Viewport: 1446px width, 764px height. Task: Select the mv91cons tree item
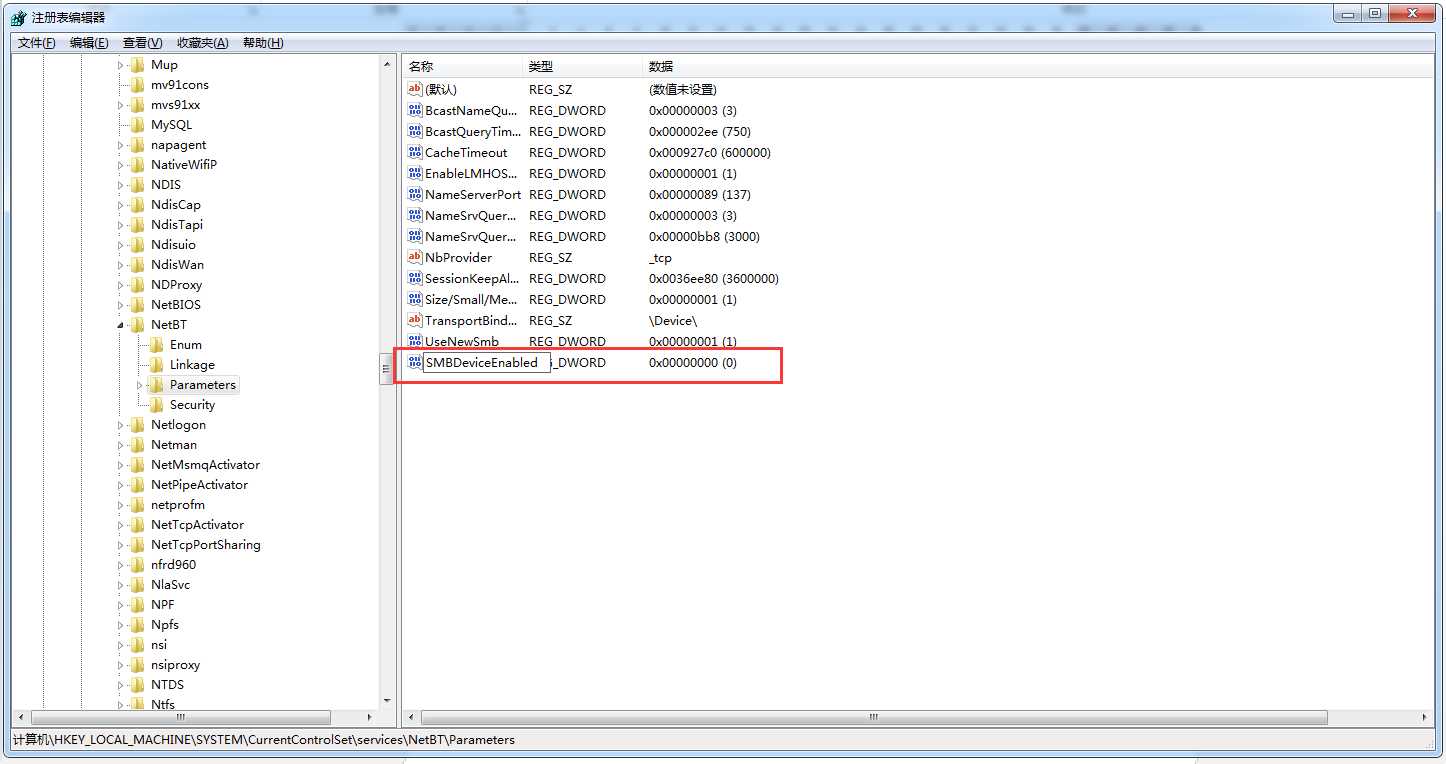180,85
